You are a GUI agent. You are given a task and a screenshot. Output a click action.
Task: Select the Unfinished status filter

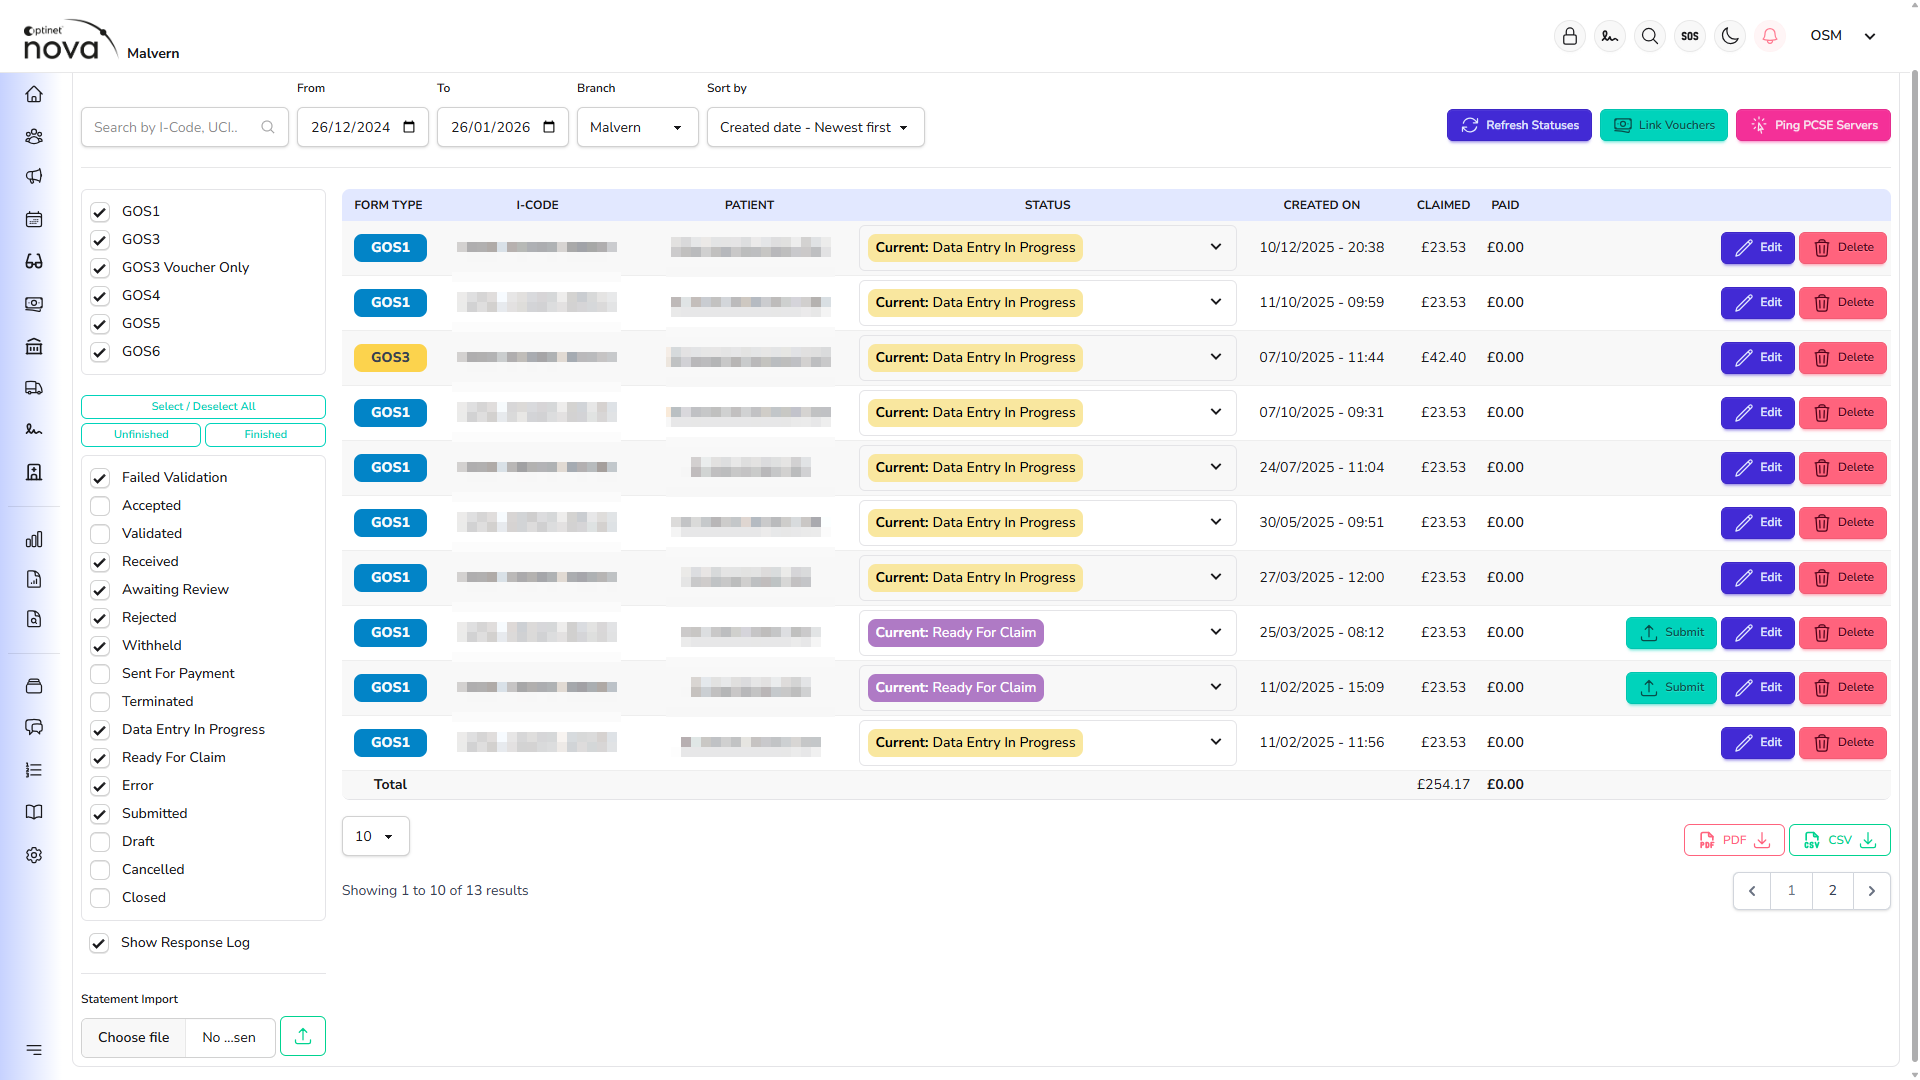click(x=141, y=434)
